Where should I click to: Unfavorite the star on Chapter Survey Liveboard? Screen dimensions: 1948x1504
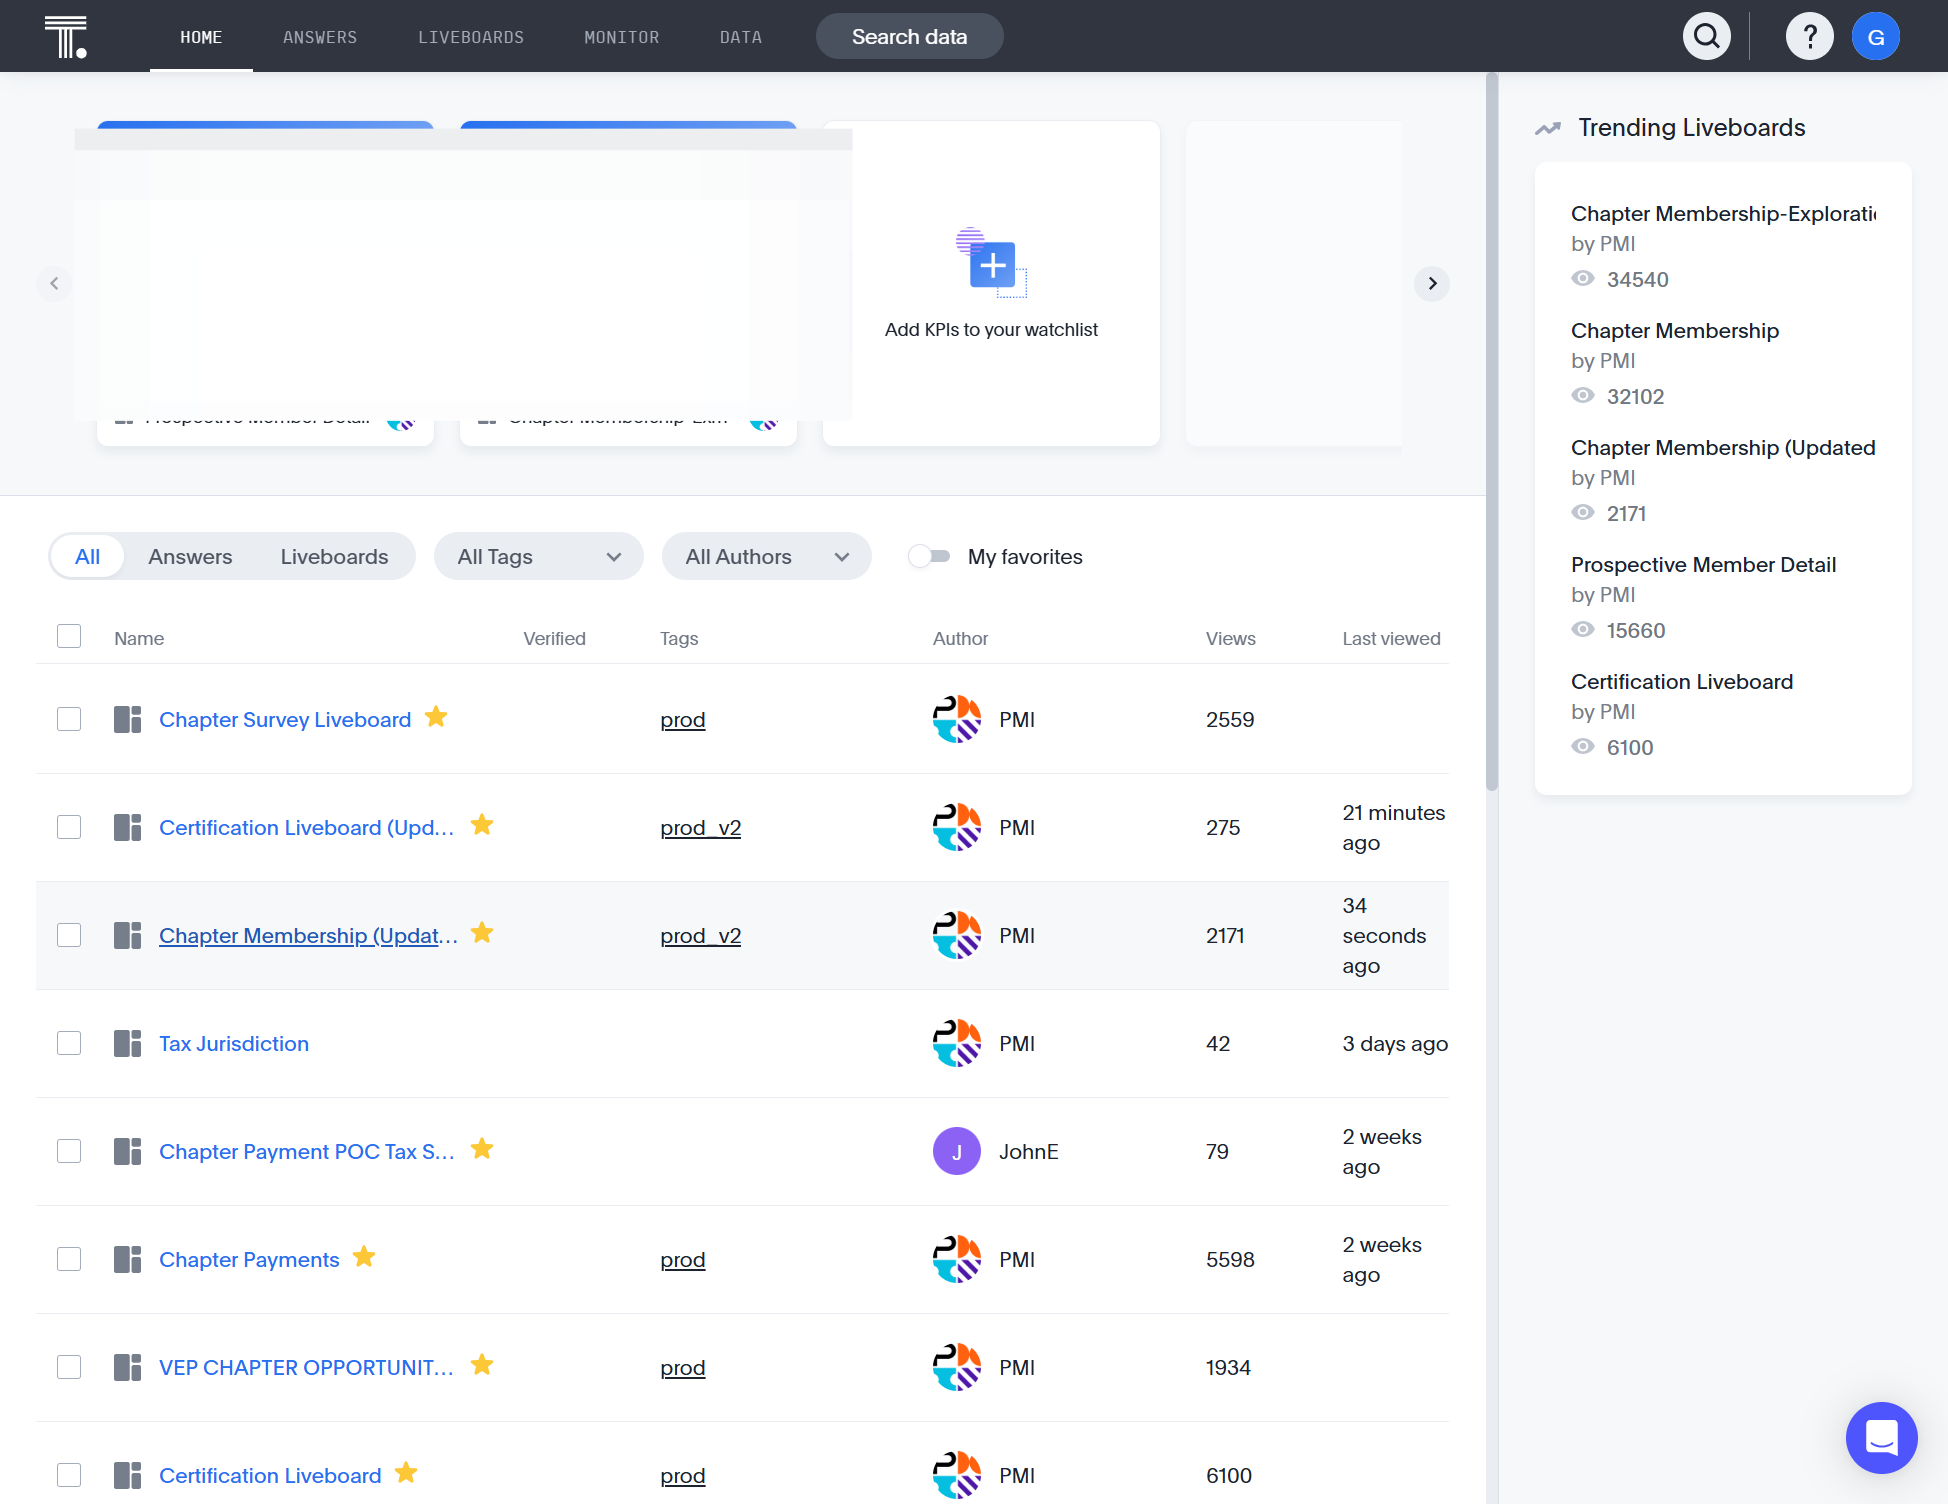436,717
